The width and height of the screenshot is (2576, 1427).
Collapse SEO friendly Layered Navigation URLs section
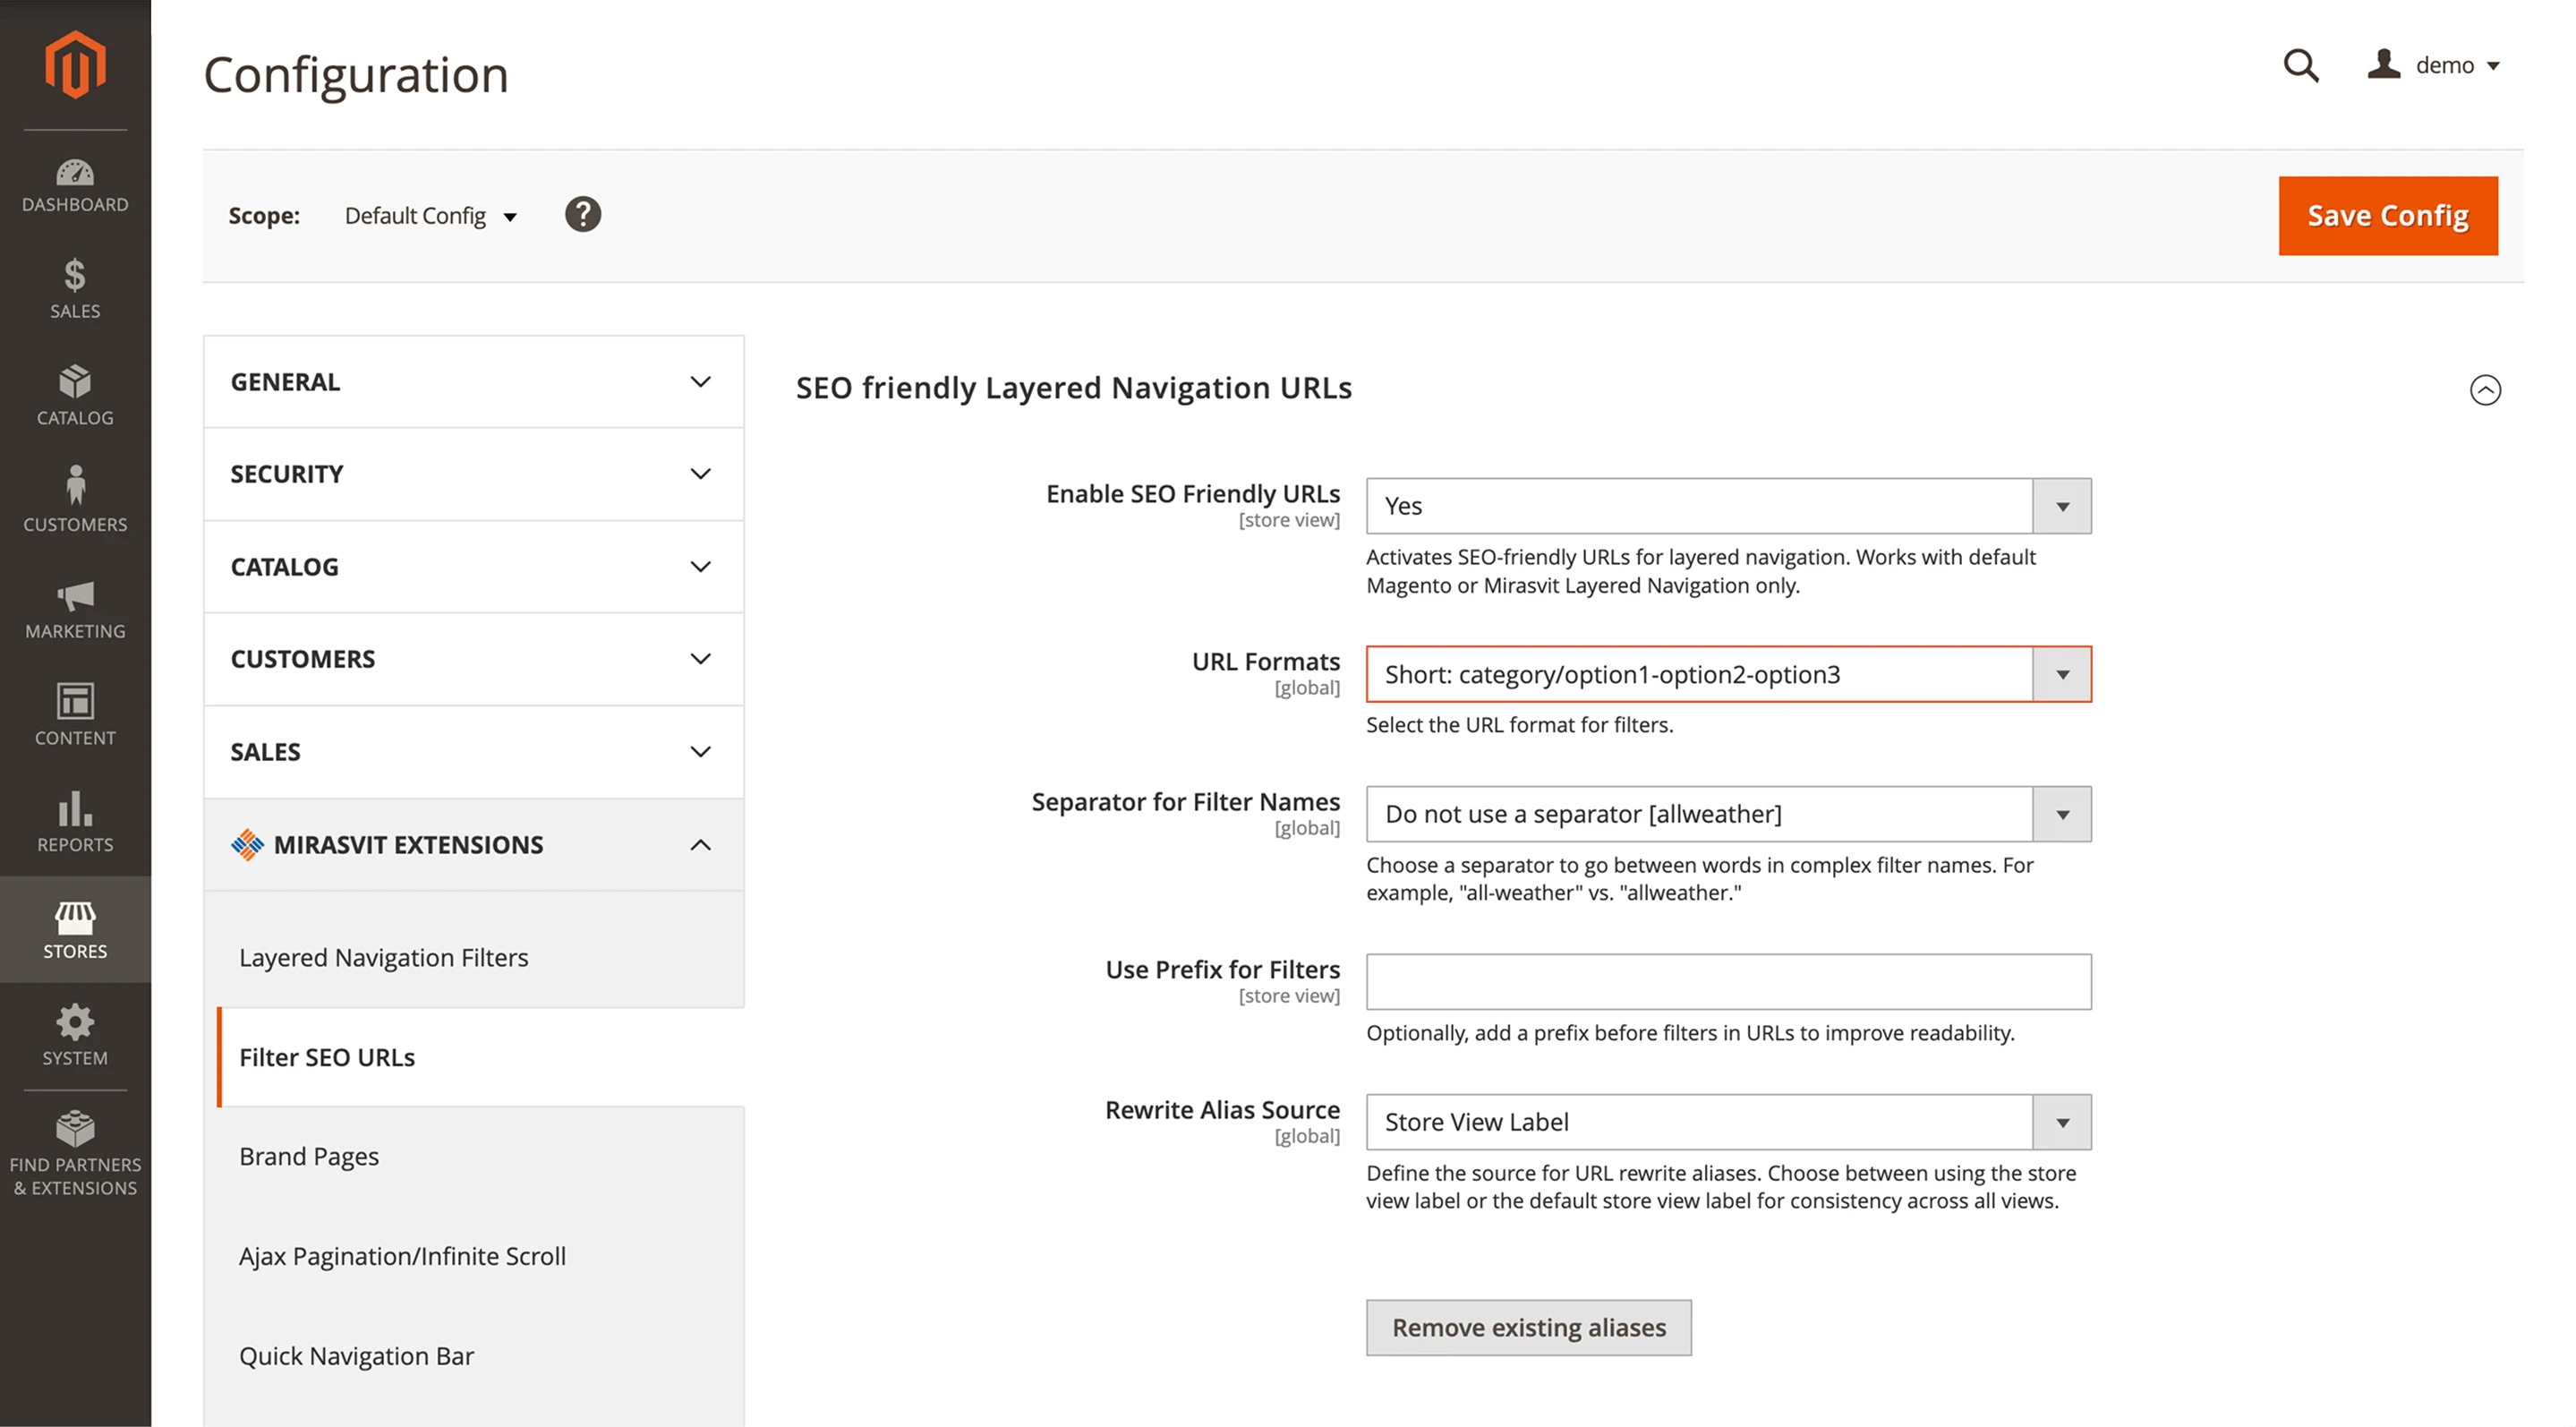[x=2485, y=390]
